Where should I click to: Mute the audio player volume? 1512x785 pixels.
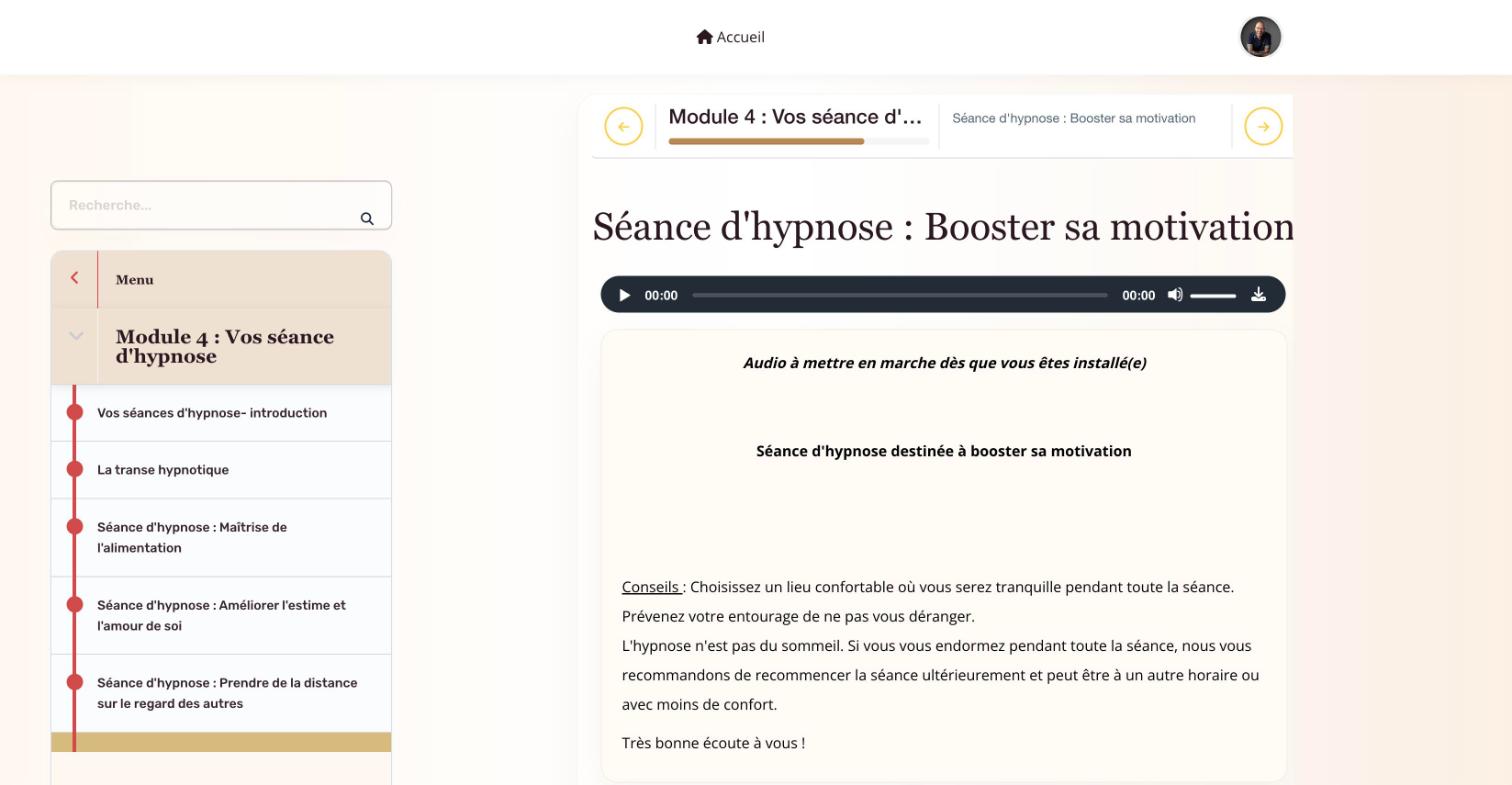pos(1175,295)
